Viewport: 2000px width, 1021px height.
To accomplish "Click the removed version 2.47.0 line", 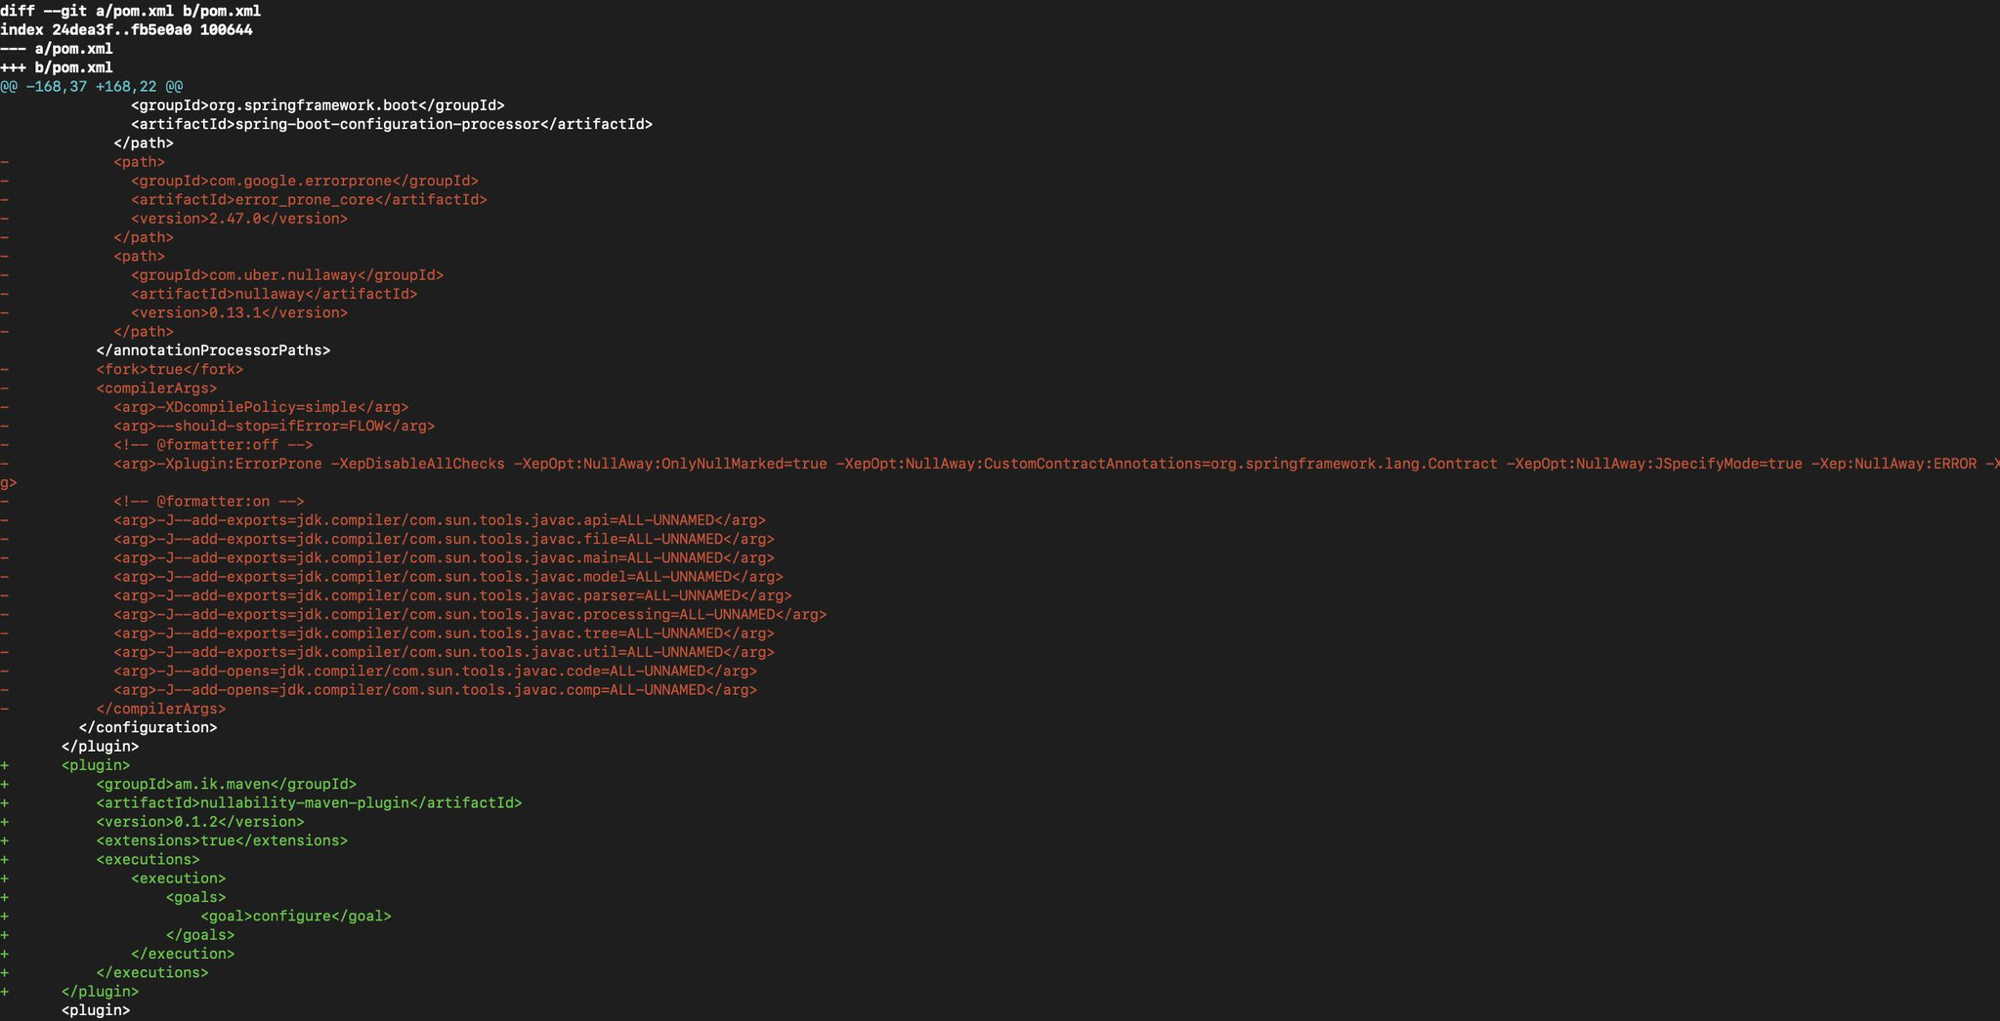I will click(239, 219).
